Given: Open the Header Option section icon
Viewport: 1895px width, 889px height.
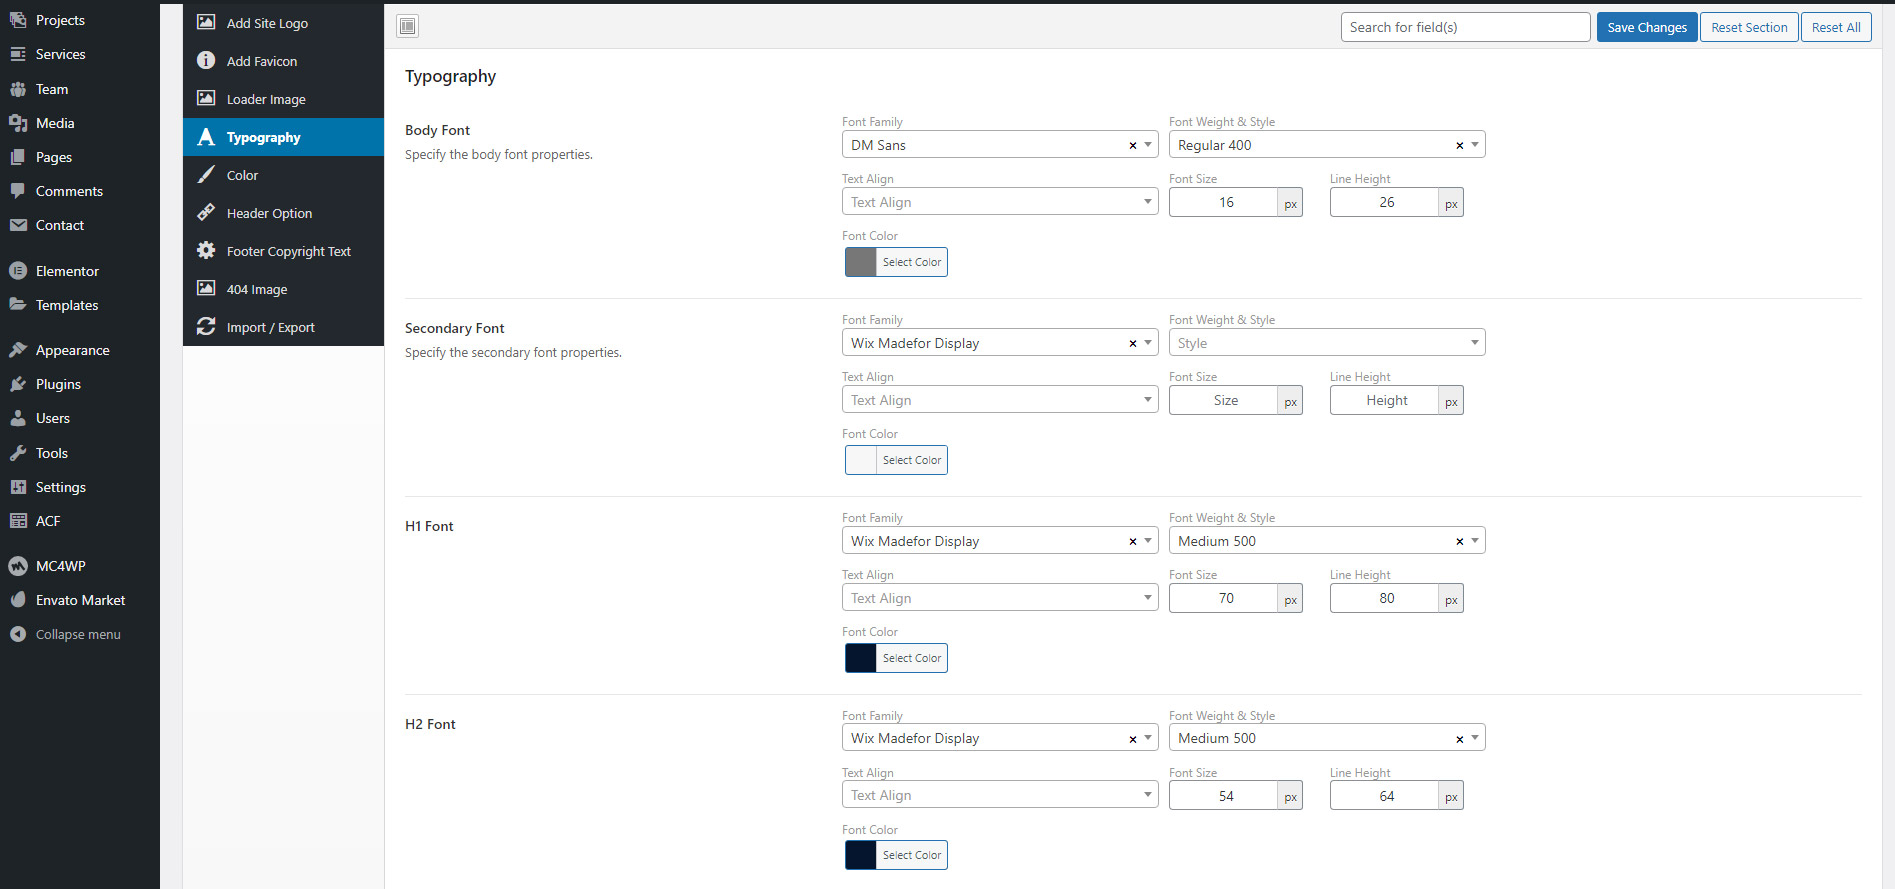Looking at the screenshot, I should pyautogui.click(x=206, y=213).
